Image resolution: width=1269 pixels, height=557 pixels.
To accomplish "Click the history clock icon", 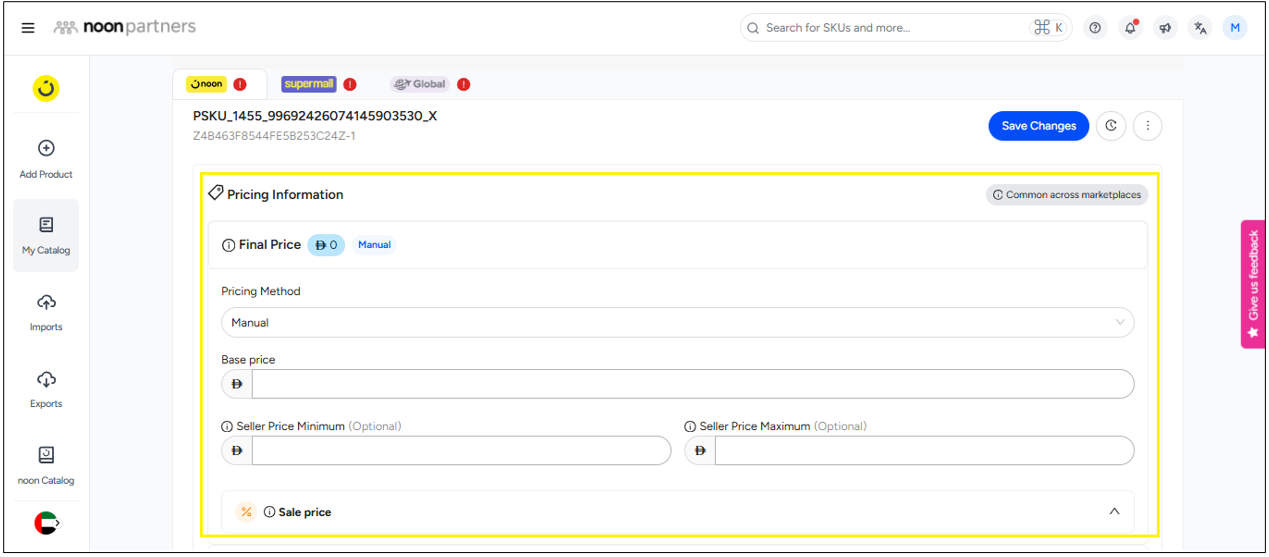I will pos(1111,126).
